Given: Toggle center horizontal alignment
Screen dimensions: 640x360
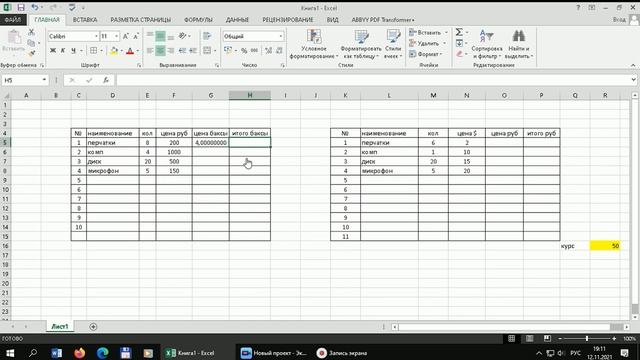Looking at the screenshot, I should click(x=160, y=51).
